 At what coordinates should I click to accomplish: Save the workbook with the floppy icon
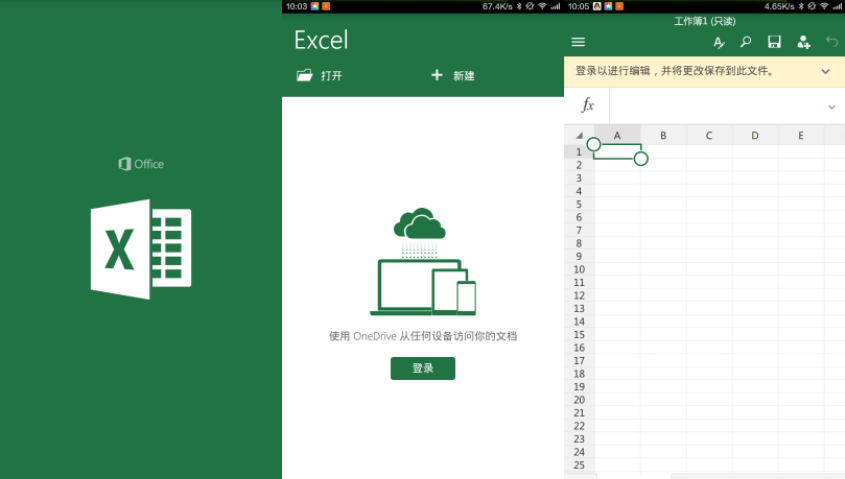(774, 42)
